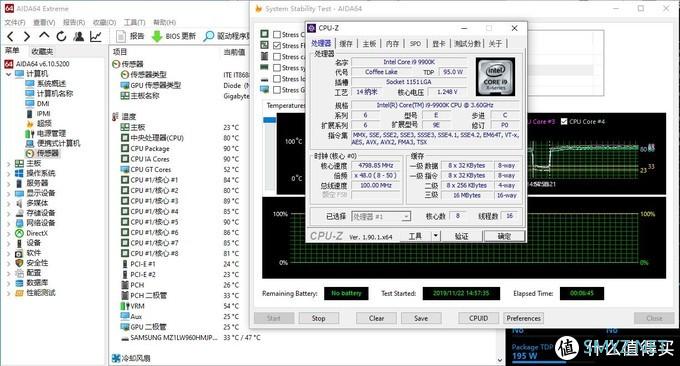Click the line-chart toolbar icon in AIDA64
This screenshot has height=366, width=680.
tap(96, 36)
